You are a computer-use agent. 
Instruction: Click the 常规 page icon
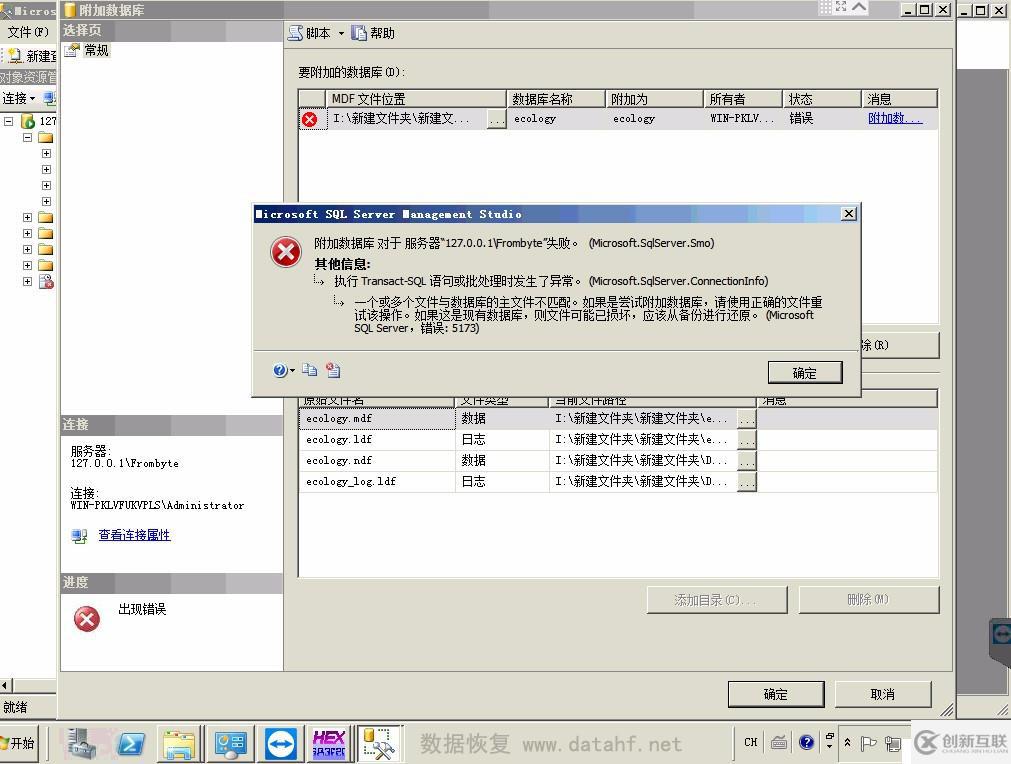[x=72, y=50]
